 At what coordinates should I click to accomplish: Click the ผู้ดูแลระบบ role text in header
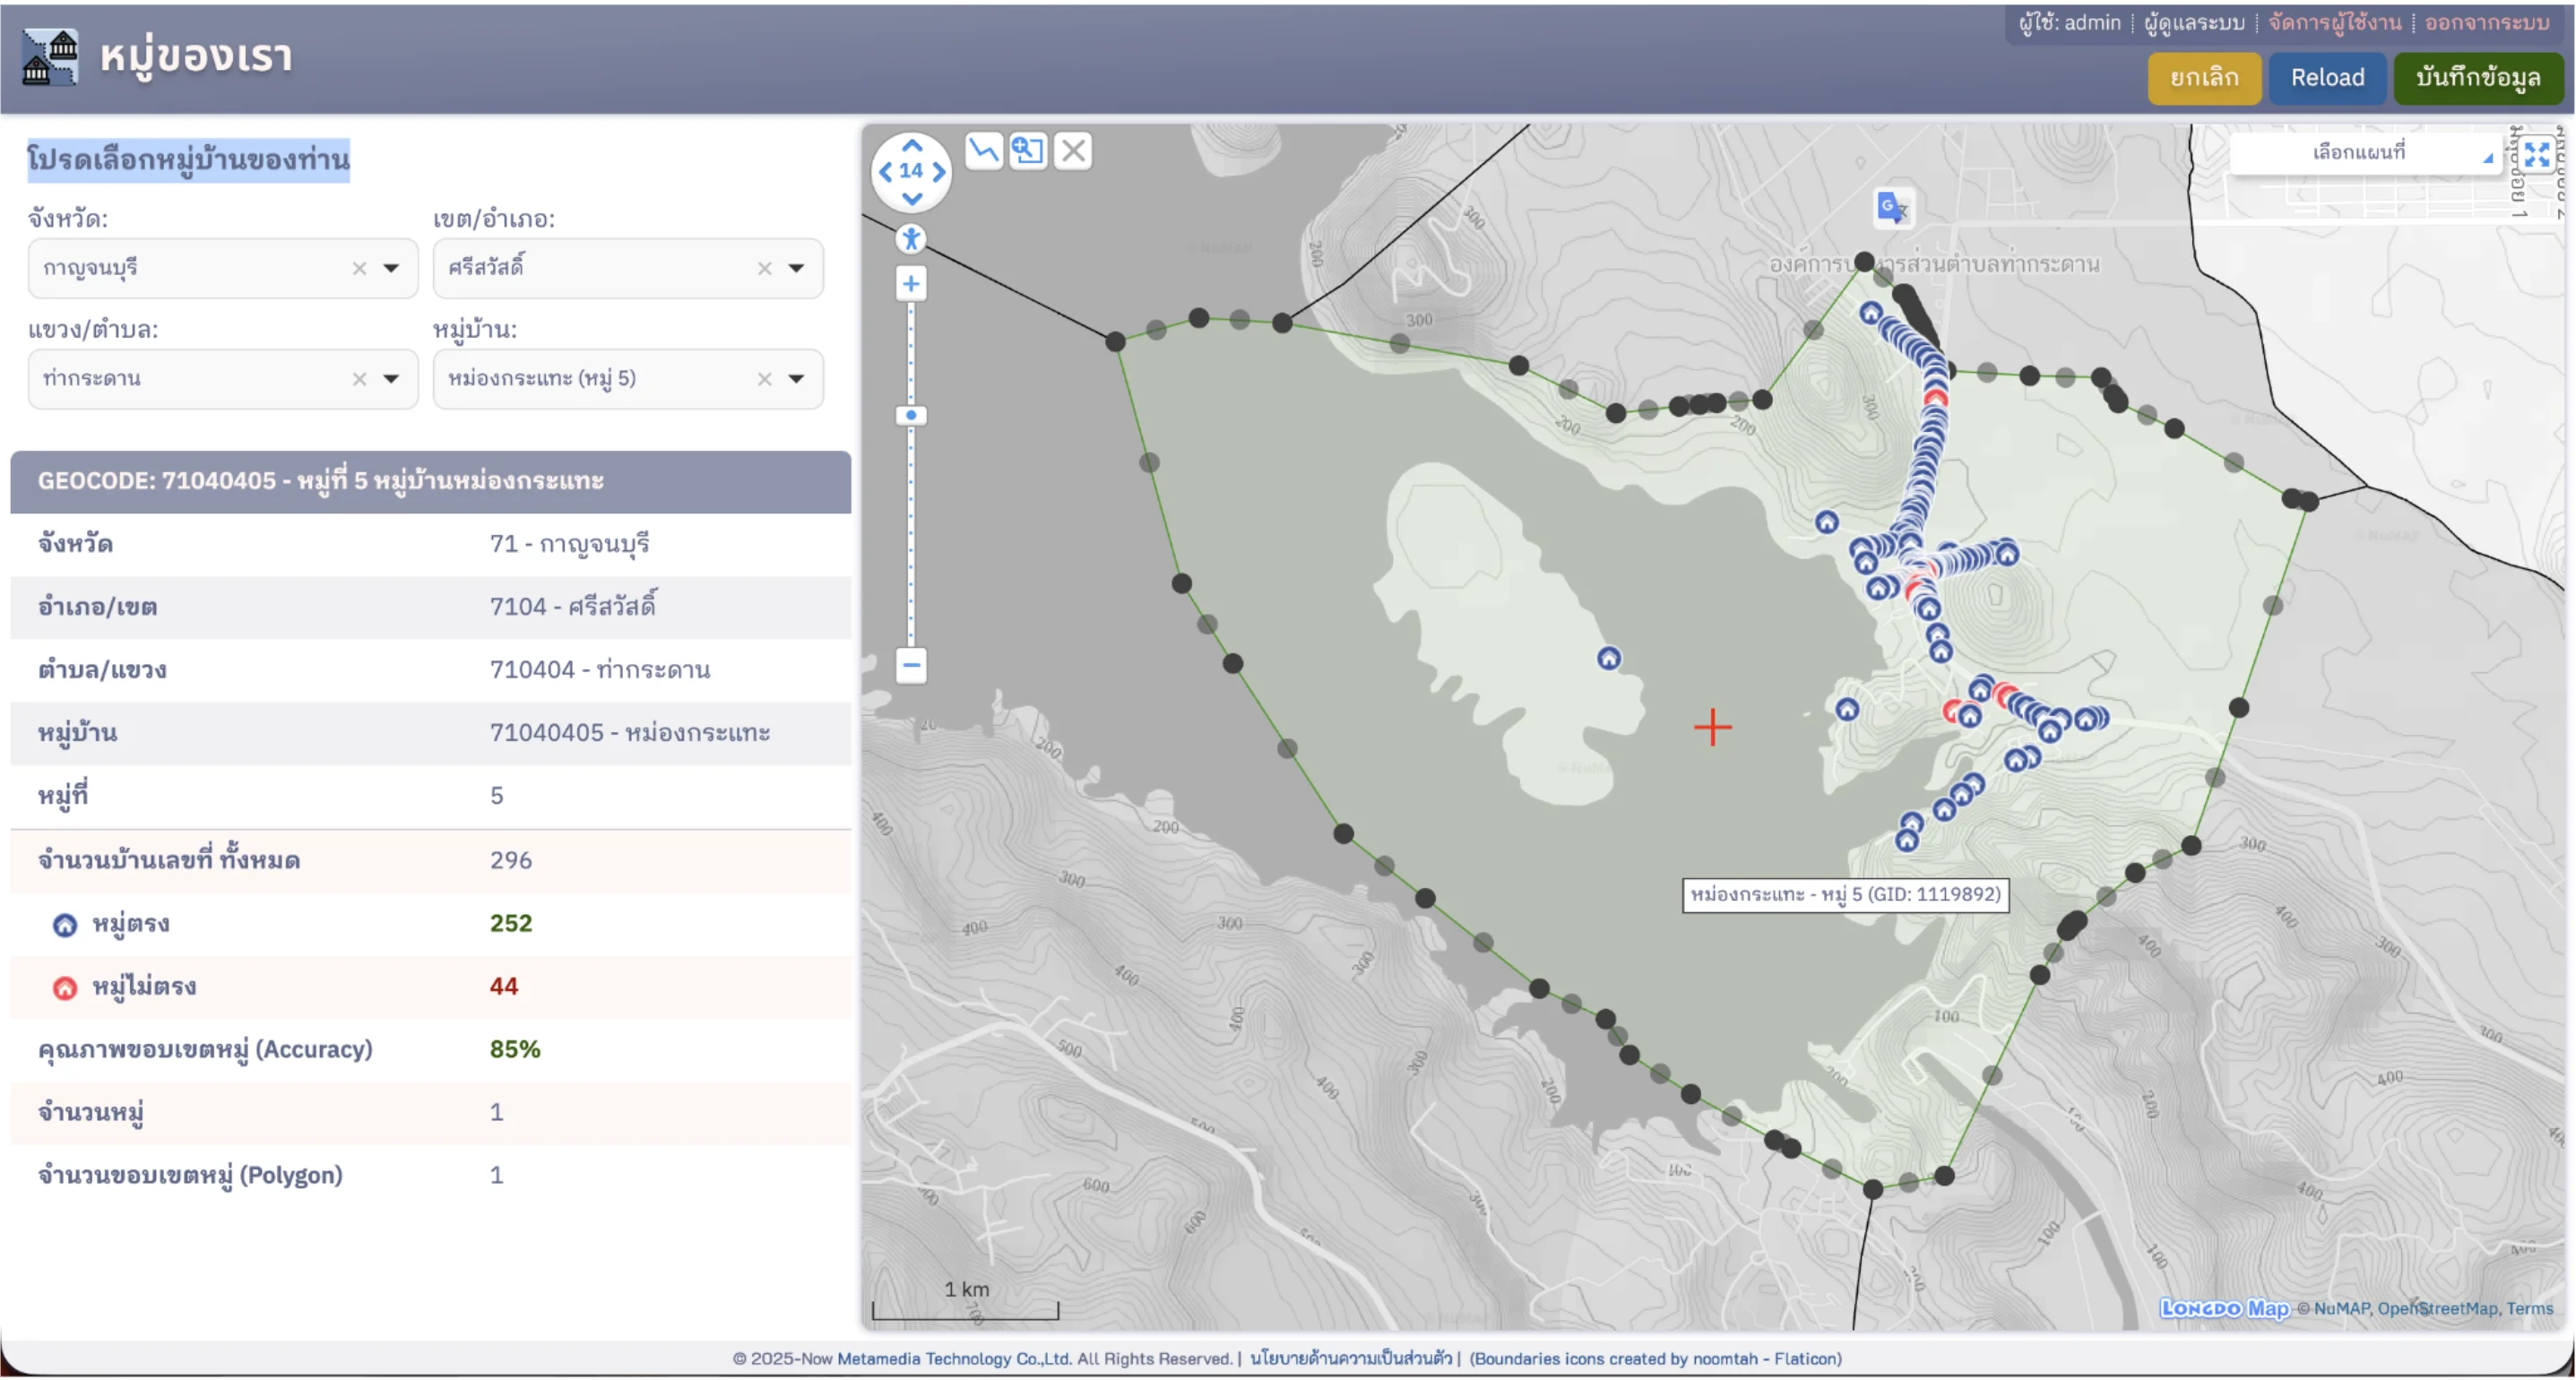(2194, 23)
